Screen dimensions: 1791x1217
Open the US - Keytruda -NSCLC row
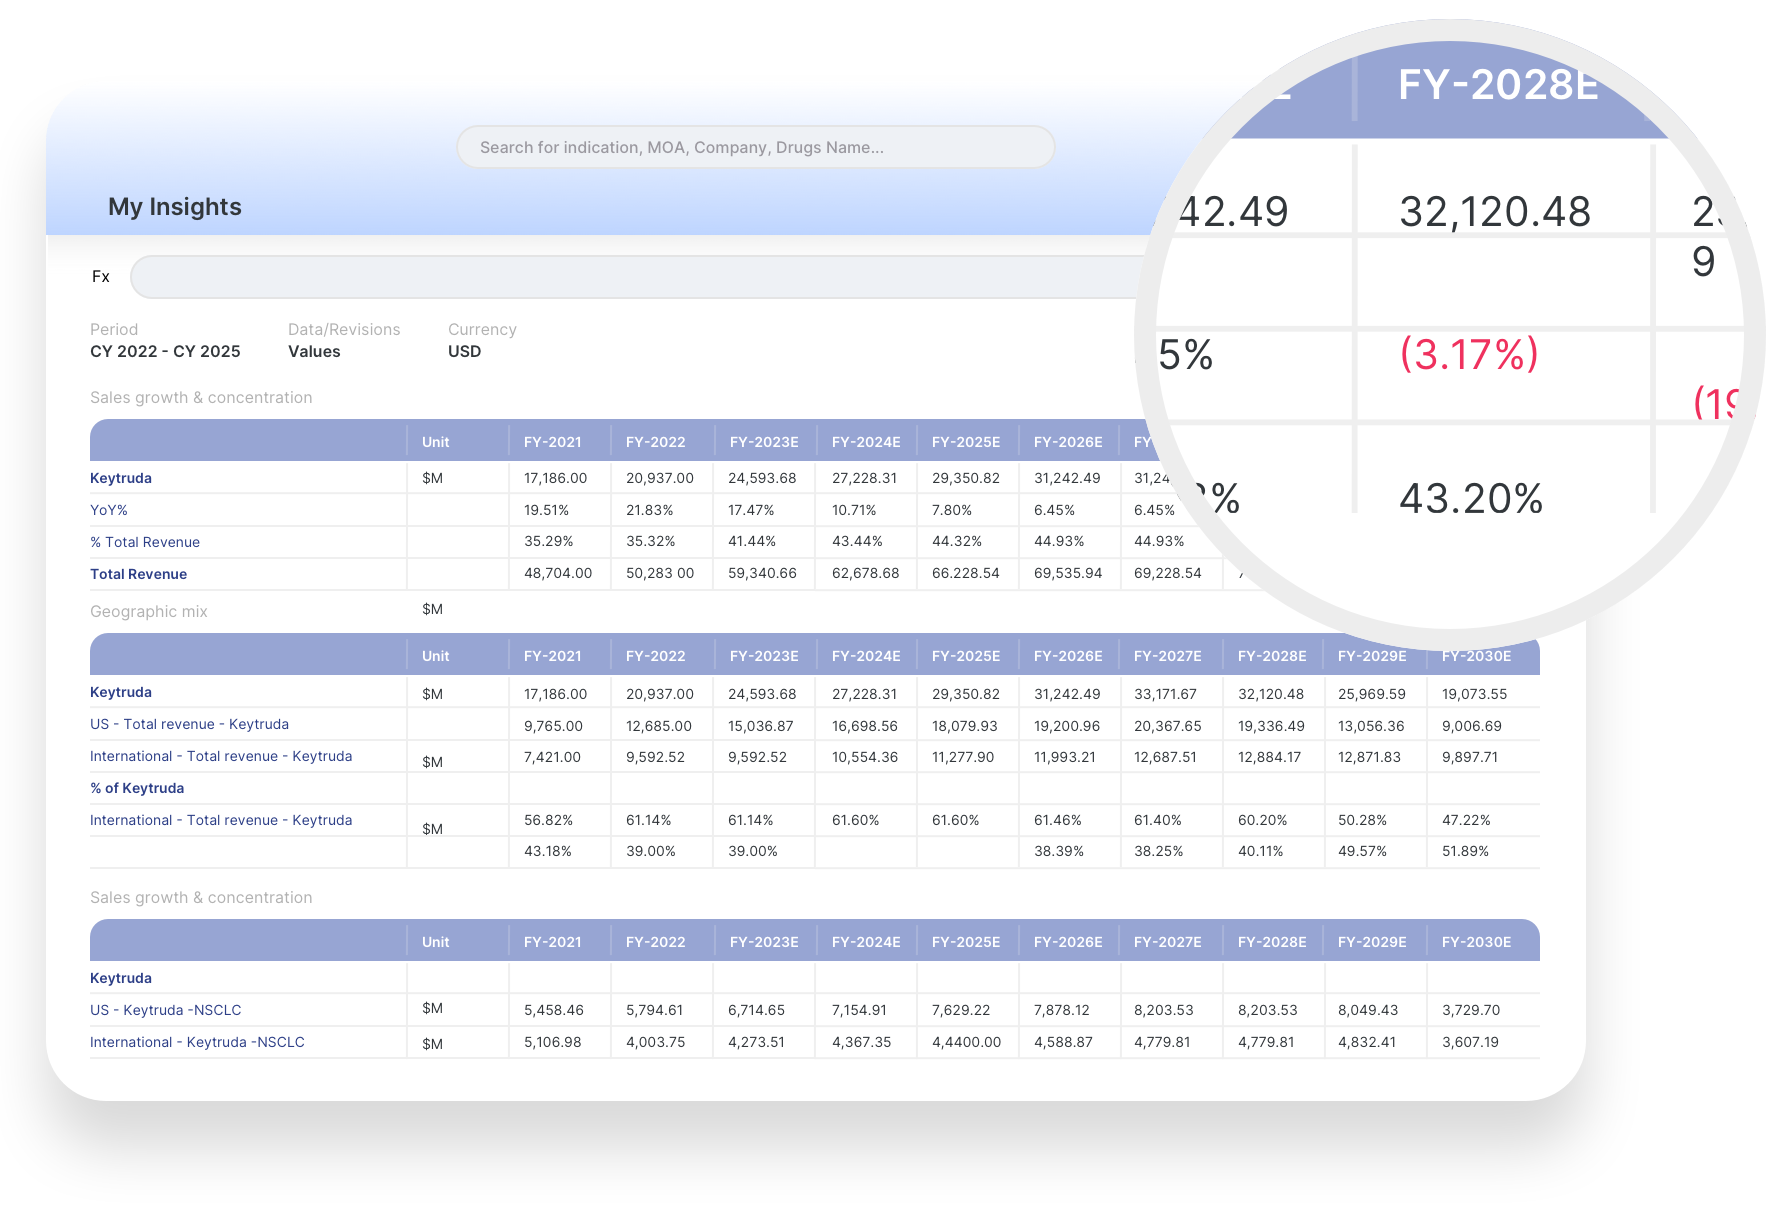click(x=165, y=1010)
